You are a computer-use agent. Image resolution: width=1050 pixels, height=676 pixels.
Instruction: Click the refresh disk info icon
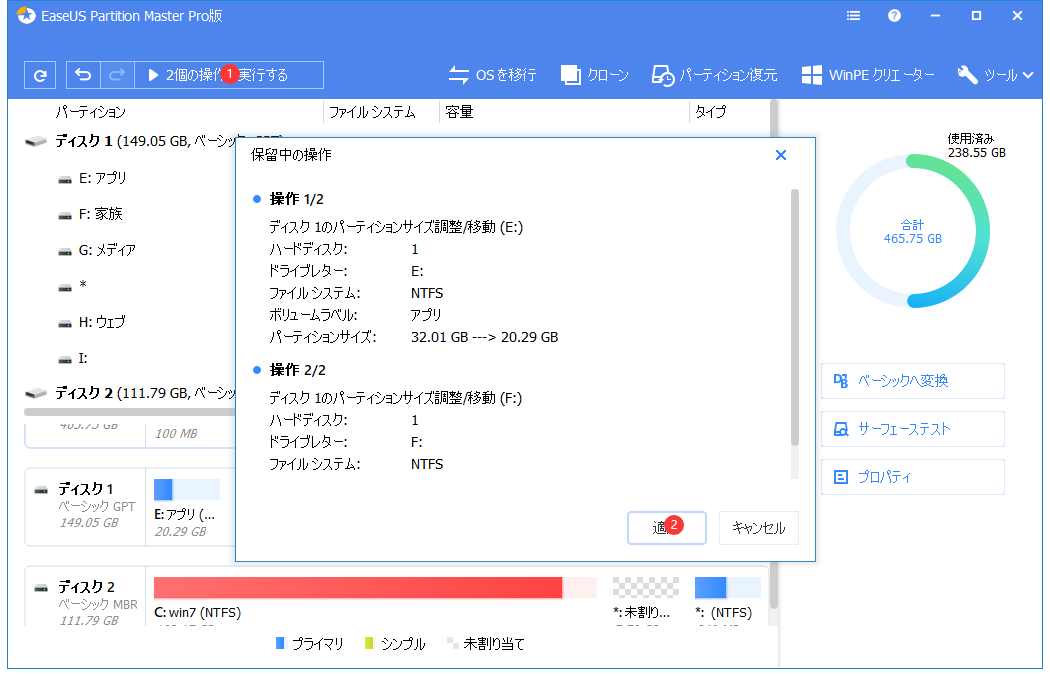40,75
